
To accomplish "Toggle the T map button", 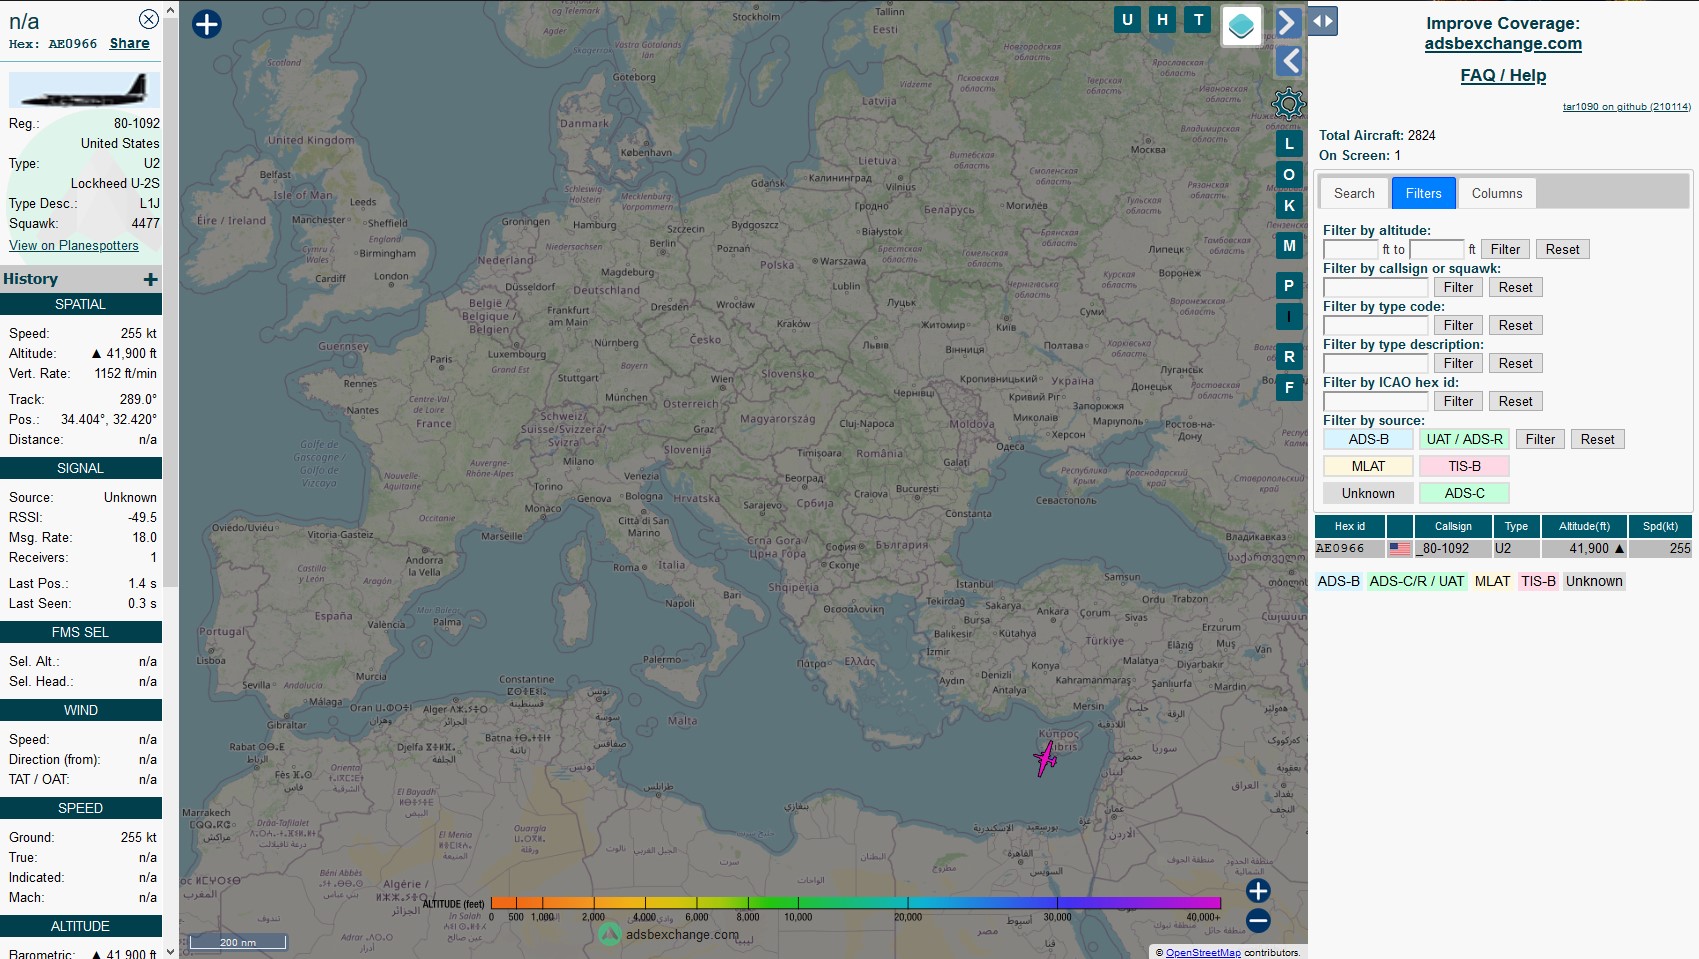I will 1198,19.
